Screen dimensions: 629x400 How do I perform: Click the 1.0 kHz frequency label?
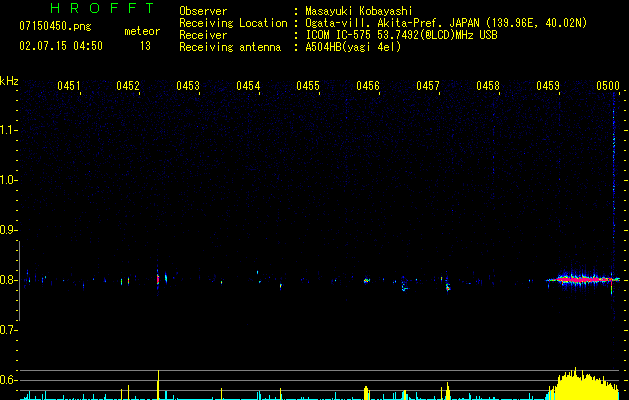point(8,180)
